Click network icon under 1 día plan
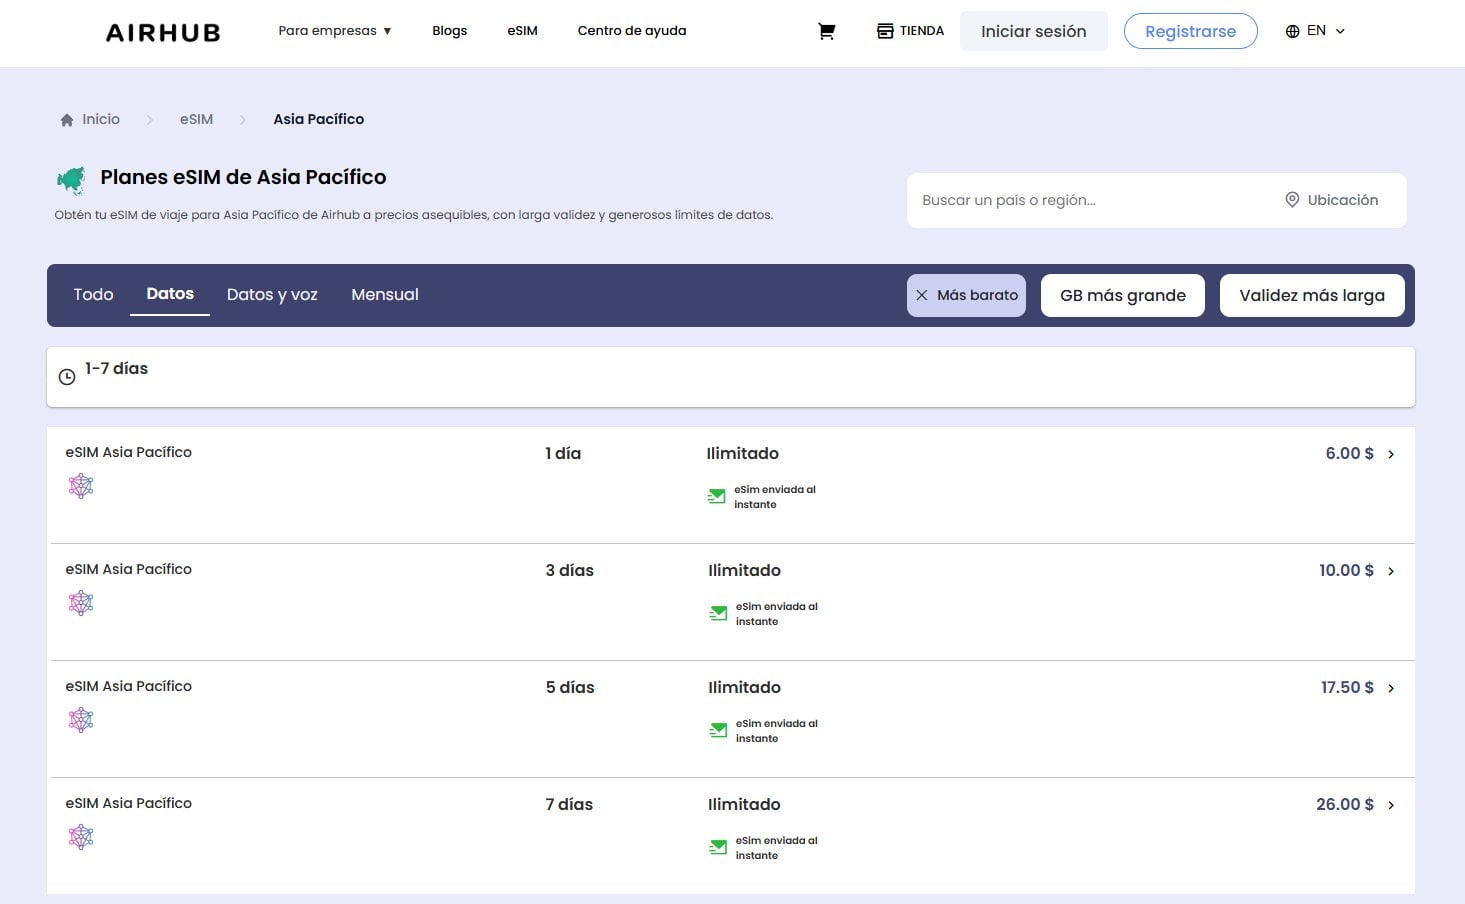The width and height of the screenshot is (1465, 904). (81, 486)
